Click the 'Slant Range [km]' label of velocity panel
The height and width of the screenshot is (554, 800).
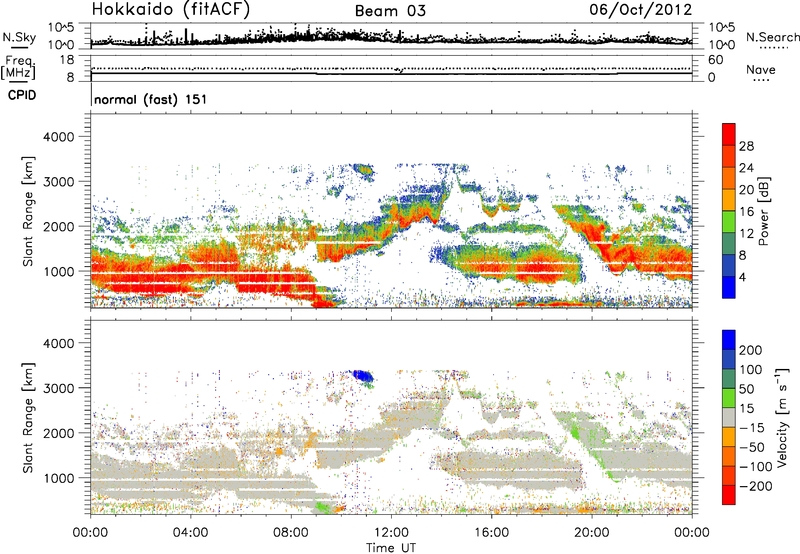[x=28, y=417]
